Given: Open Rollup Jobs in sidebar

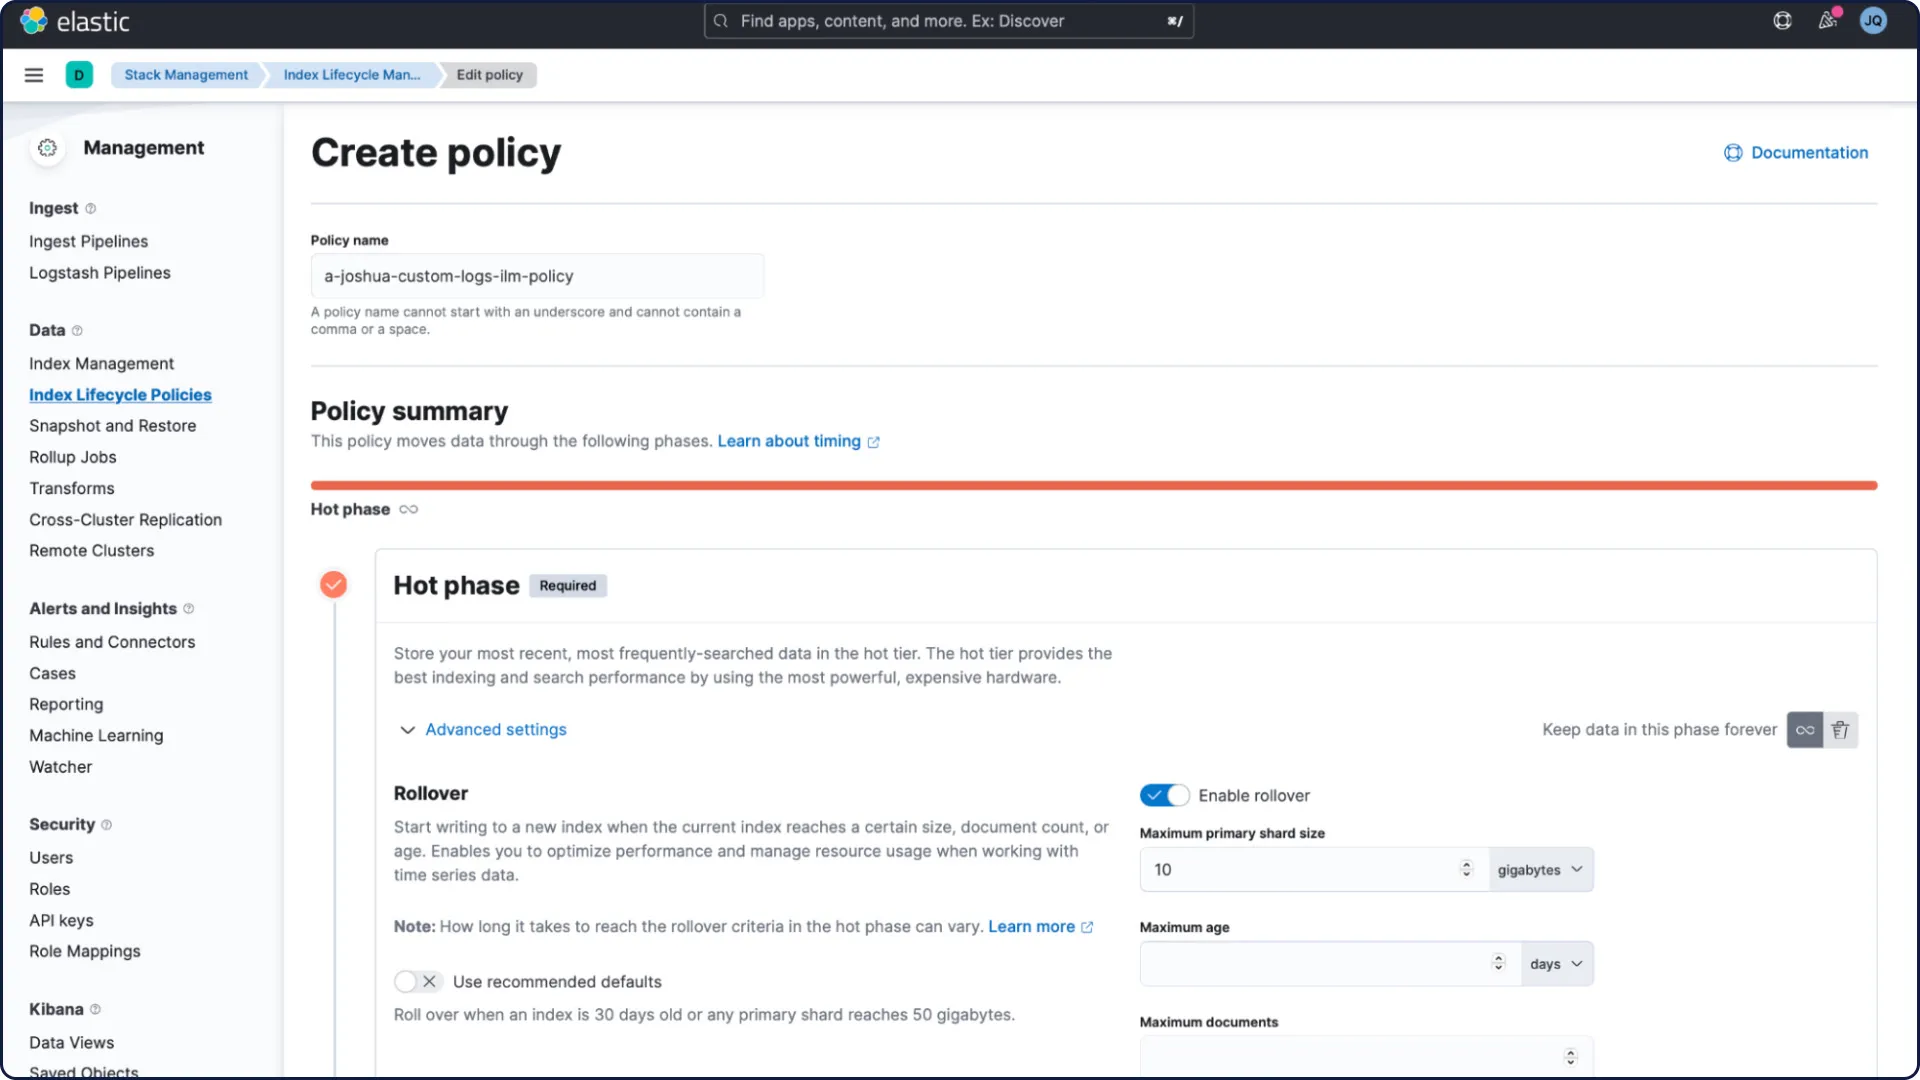Looking at the screenshot, I should [73, 457].
